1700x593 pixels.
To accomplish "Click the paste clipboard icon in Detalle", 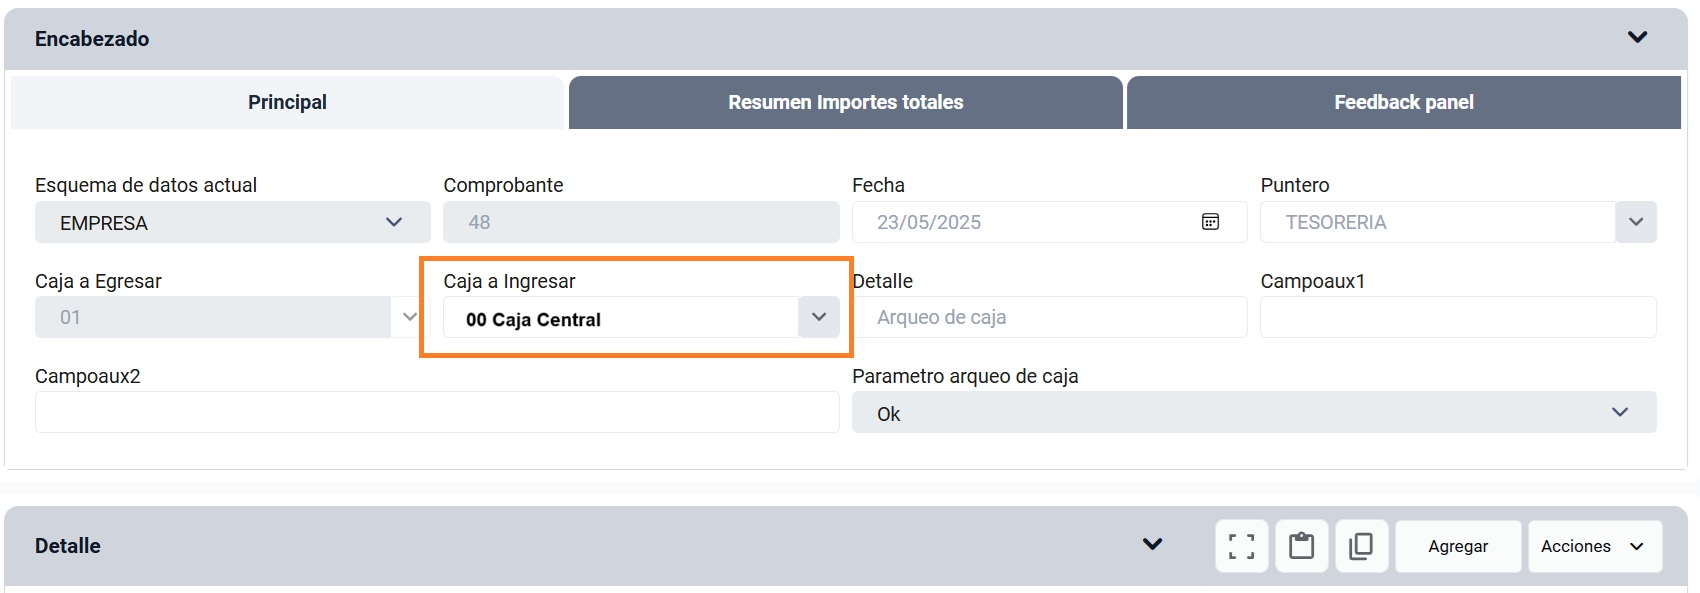I will [x=1302, y=546].
